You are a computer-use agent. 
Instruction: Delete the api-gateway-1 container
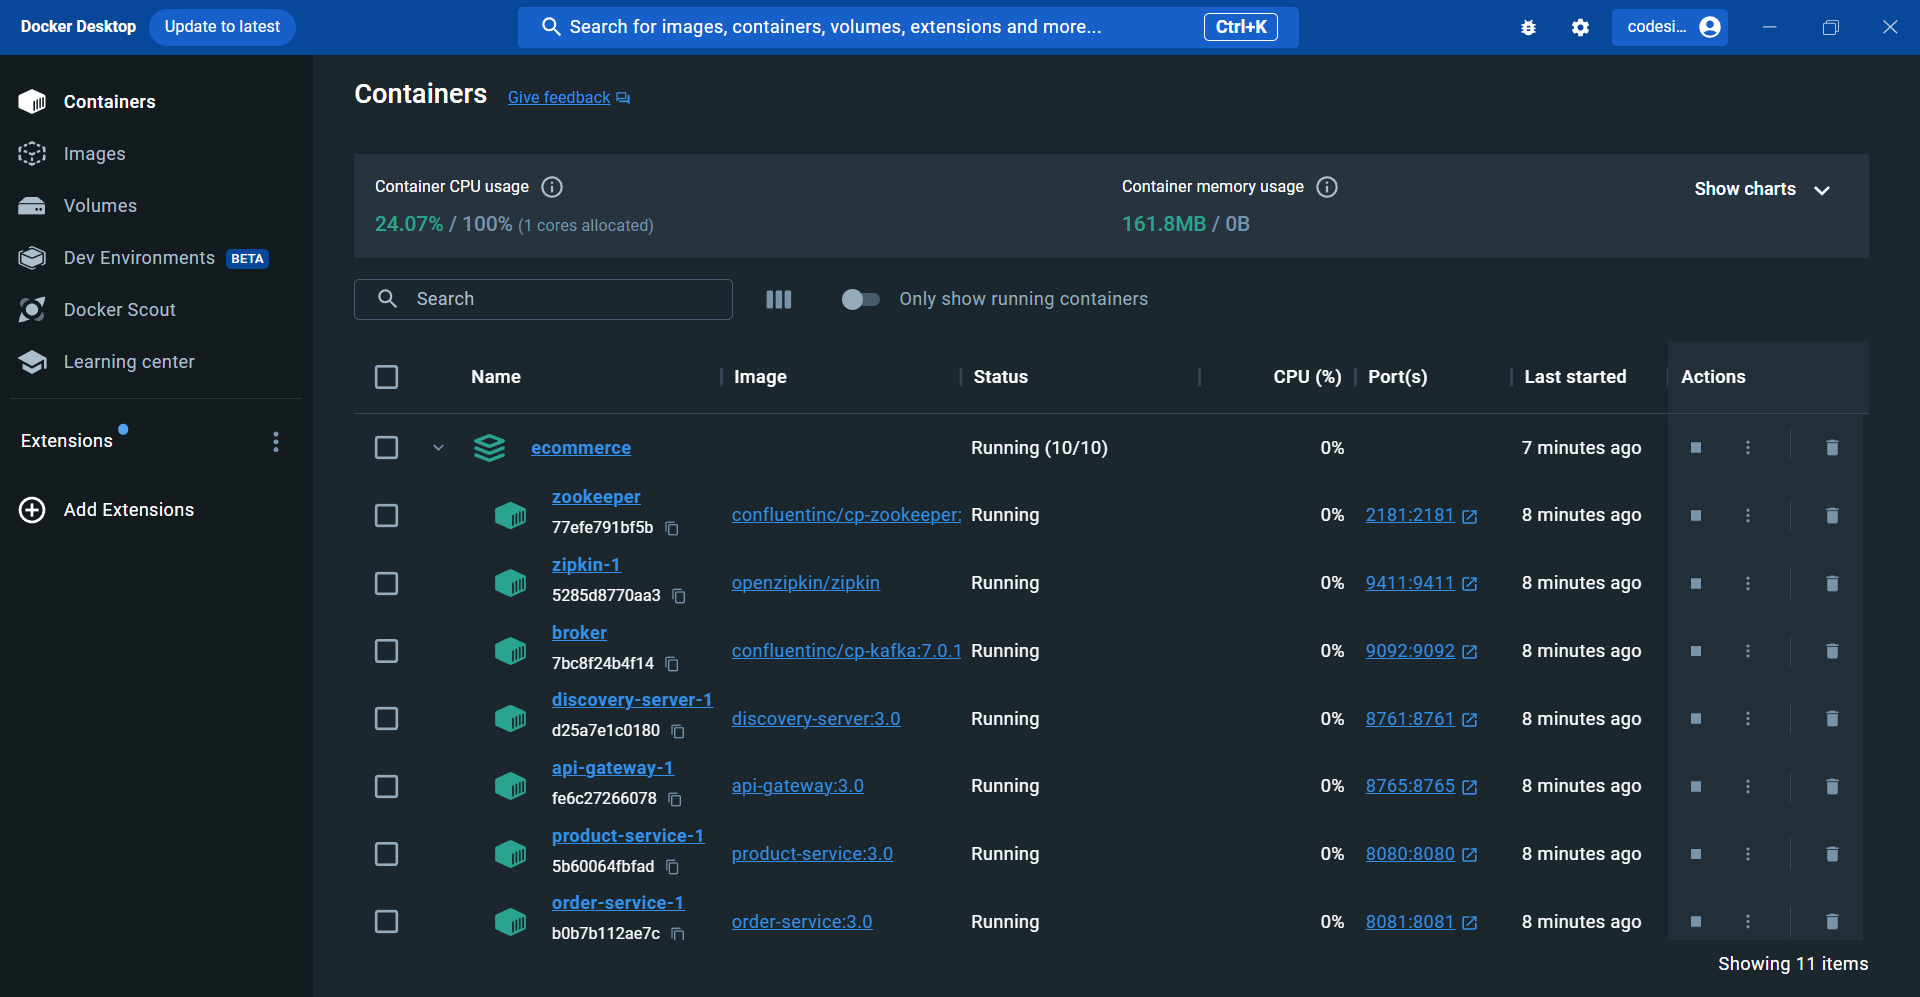coord(1832,787)
